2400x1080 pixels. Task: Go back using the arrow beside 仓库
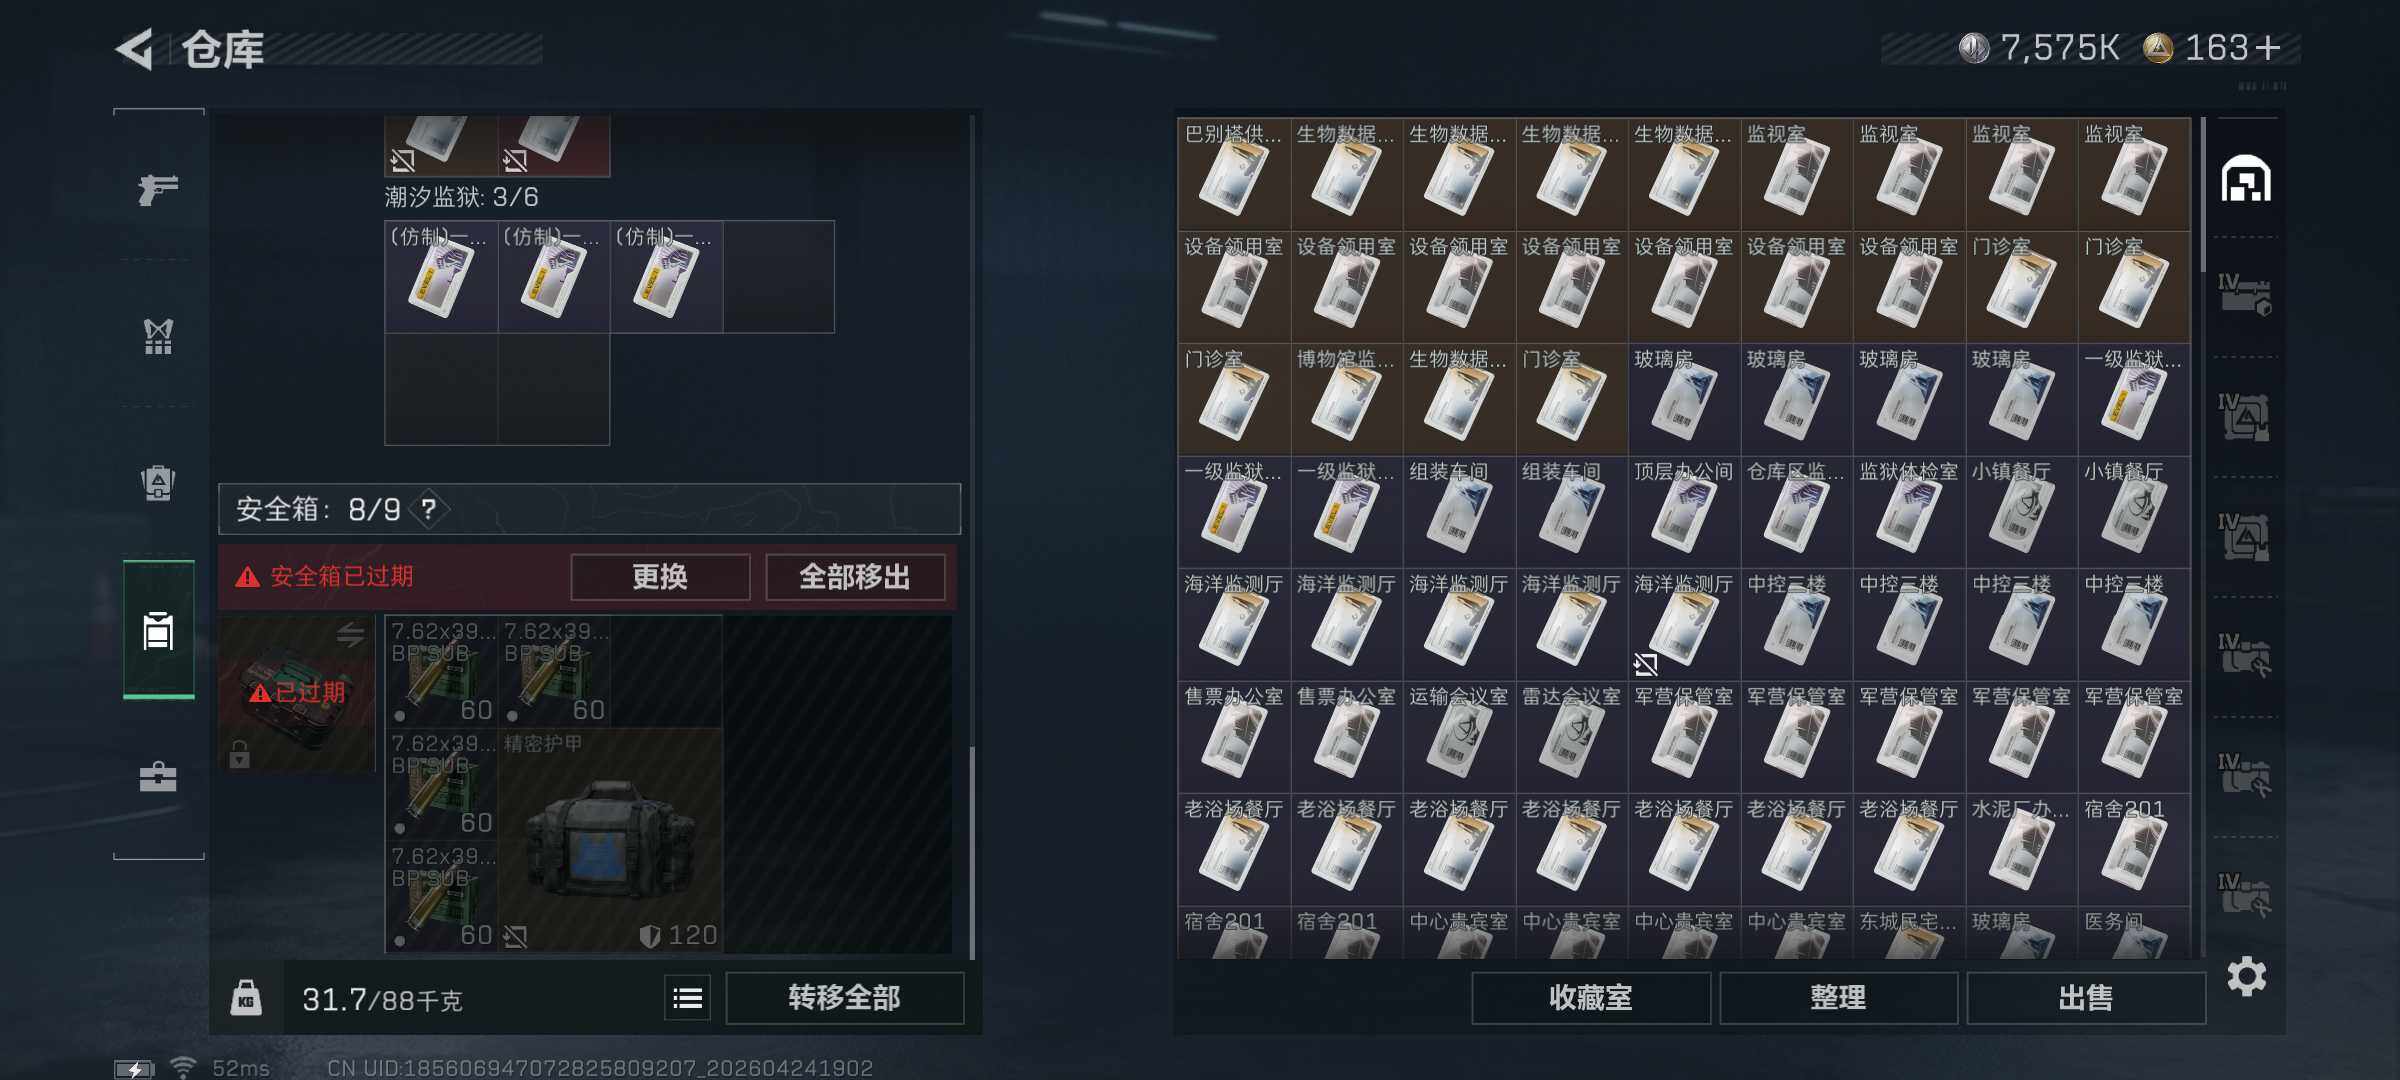pos(135,49)
